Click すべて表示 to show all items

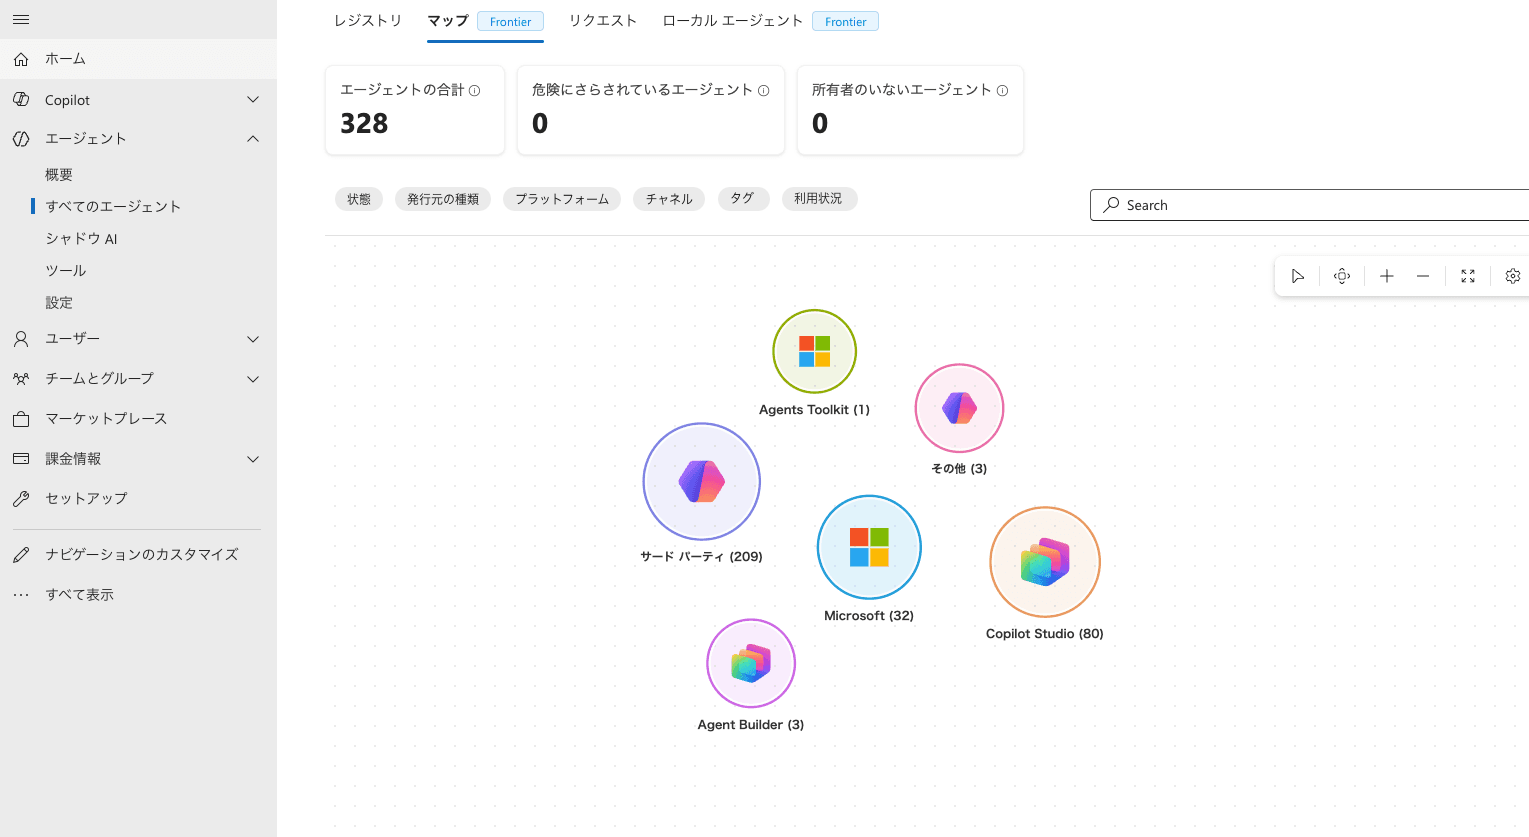(x=79, y=595)
